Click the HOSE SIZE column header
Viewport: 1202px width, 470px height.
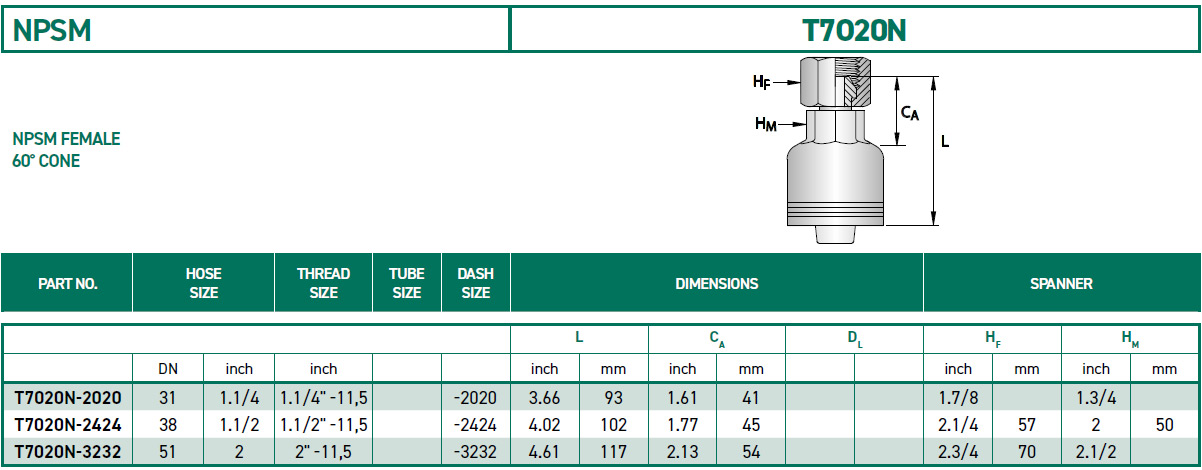point(204,283)
